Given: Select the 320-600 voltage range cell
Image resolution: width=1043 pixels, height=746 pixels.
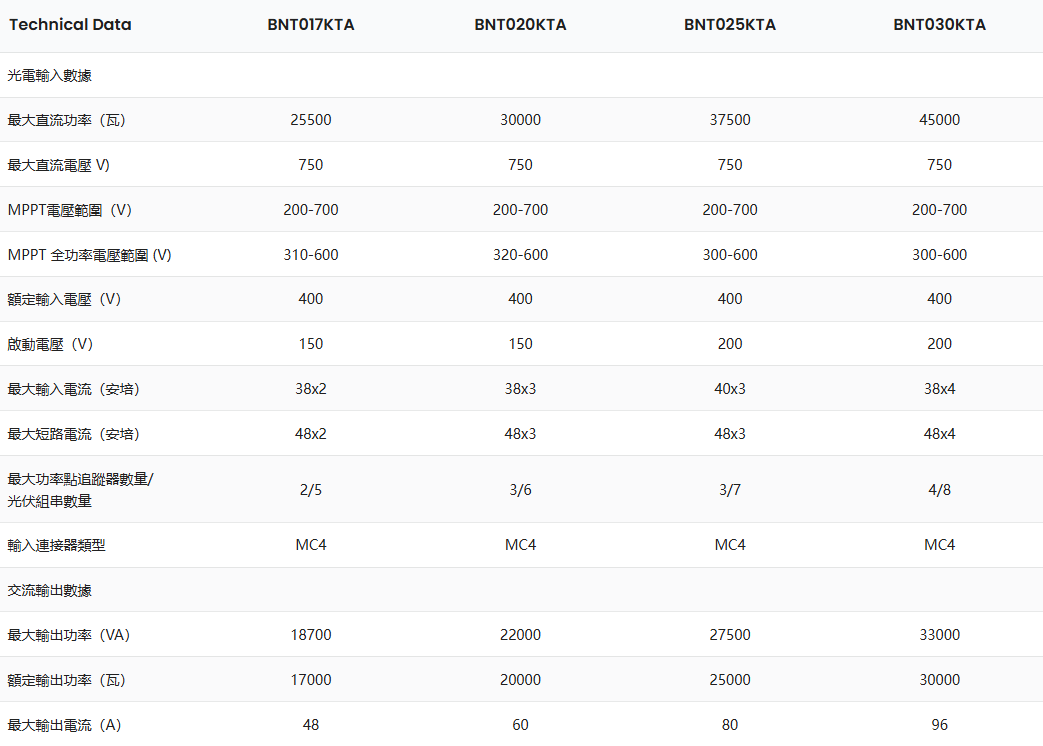Looking at the screenshot, I should (x=520, y=255).
